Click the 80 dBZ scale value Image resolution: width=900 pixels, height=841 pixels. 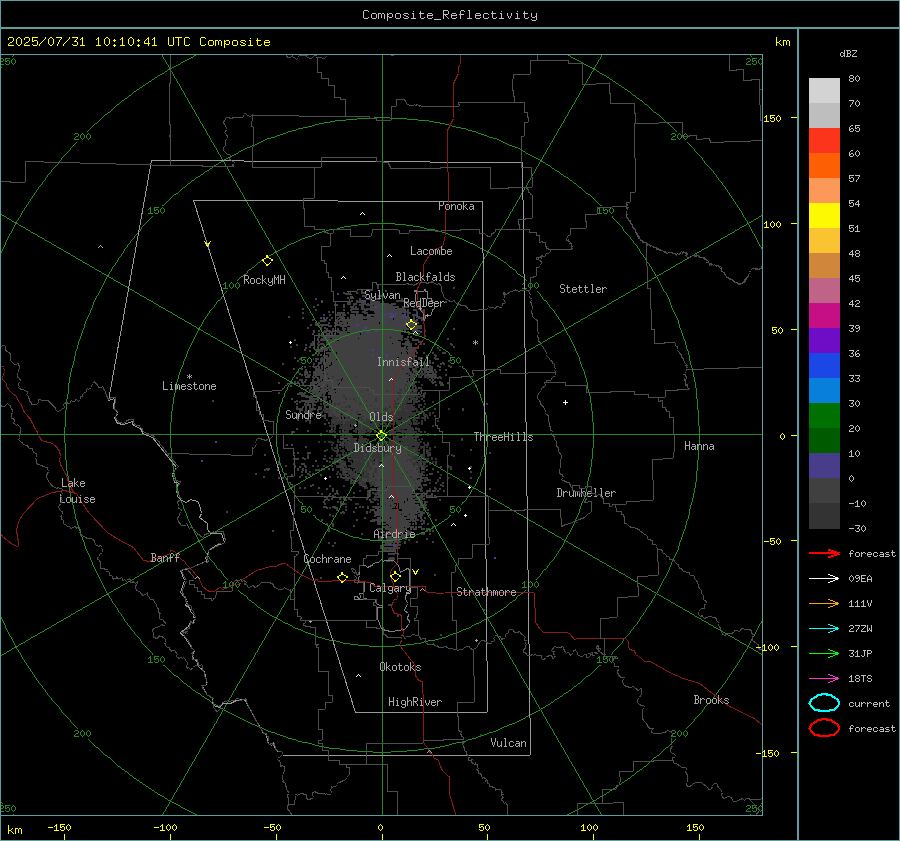pos(854,79)
